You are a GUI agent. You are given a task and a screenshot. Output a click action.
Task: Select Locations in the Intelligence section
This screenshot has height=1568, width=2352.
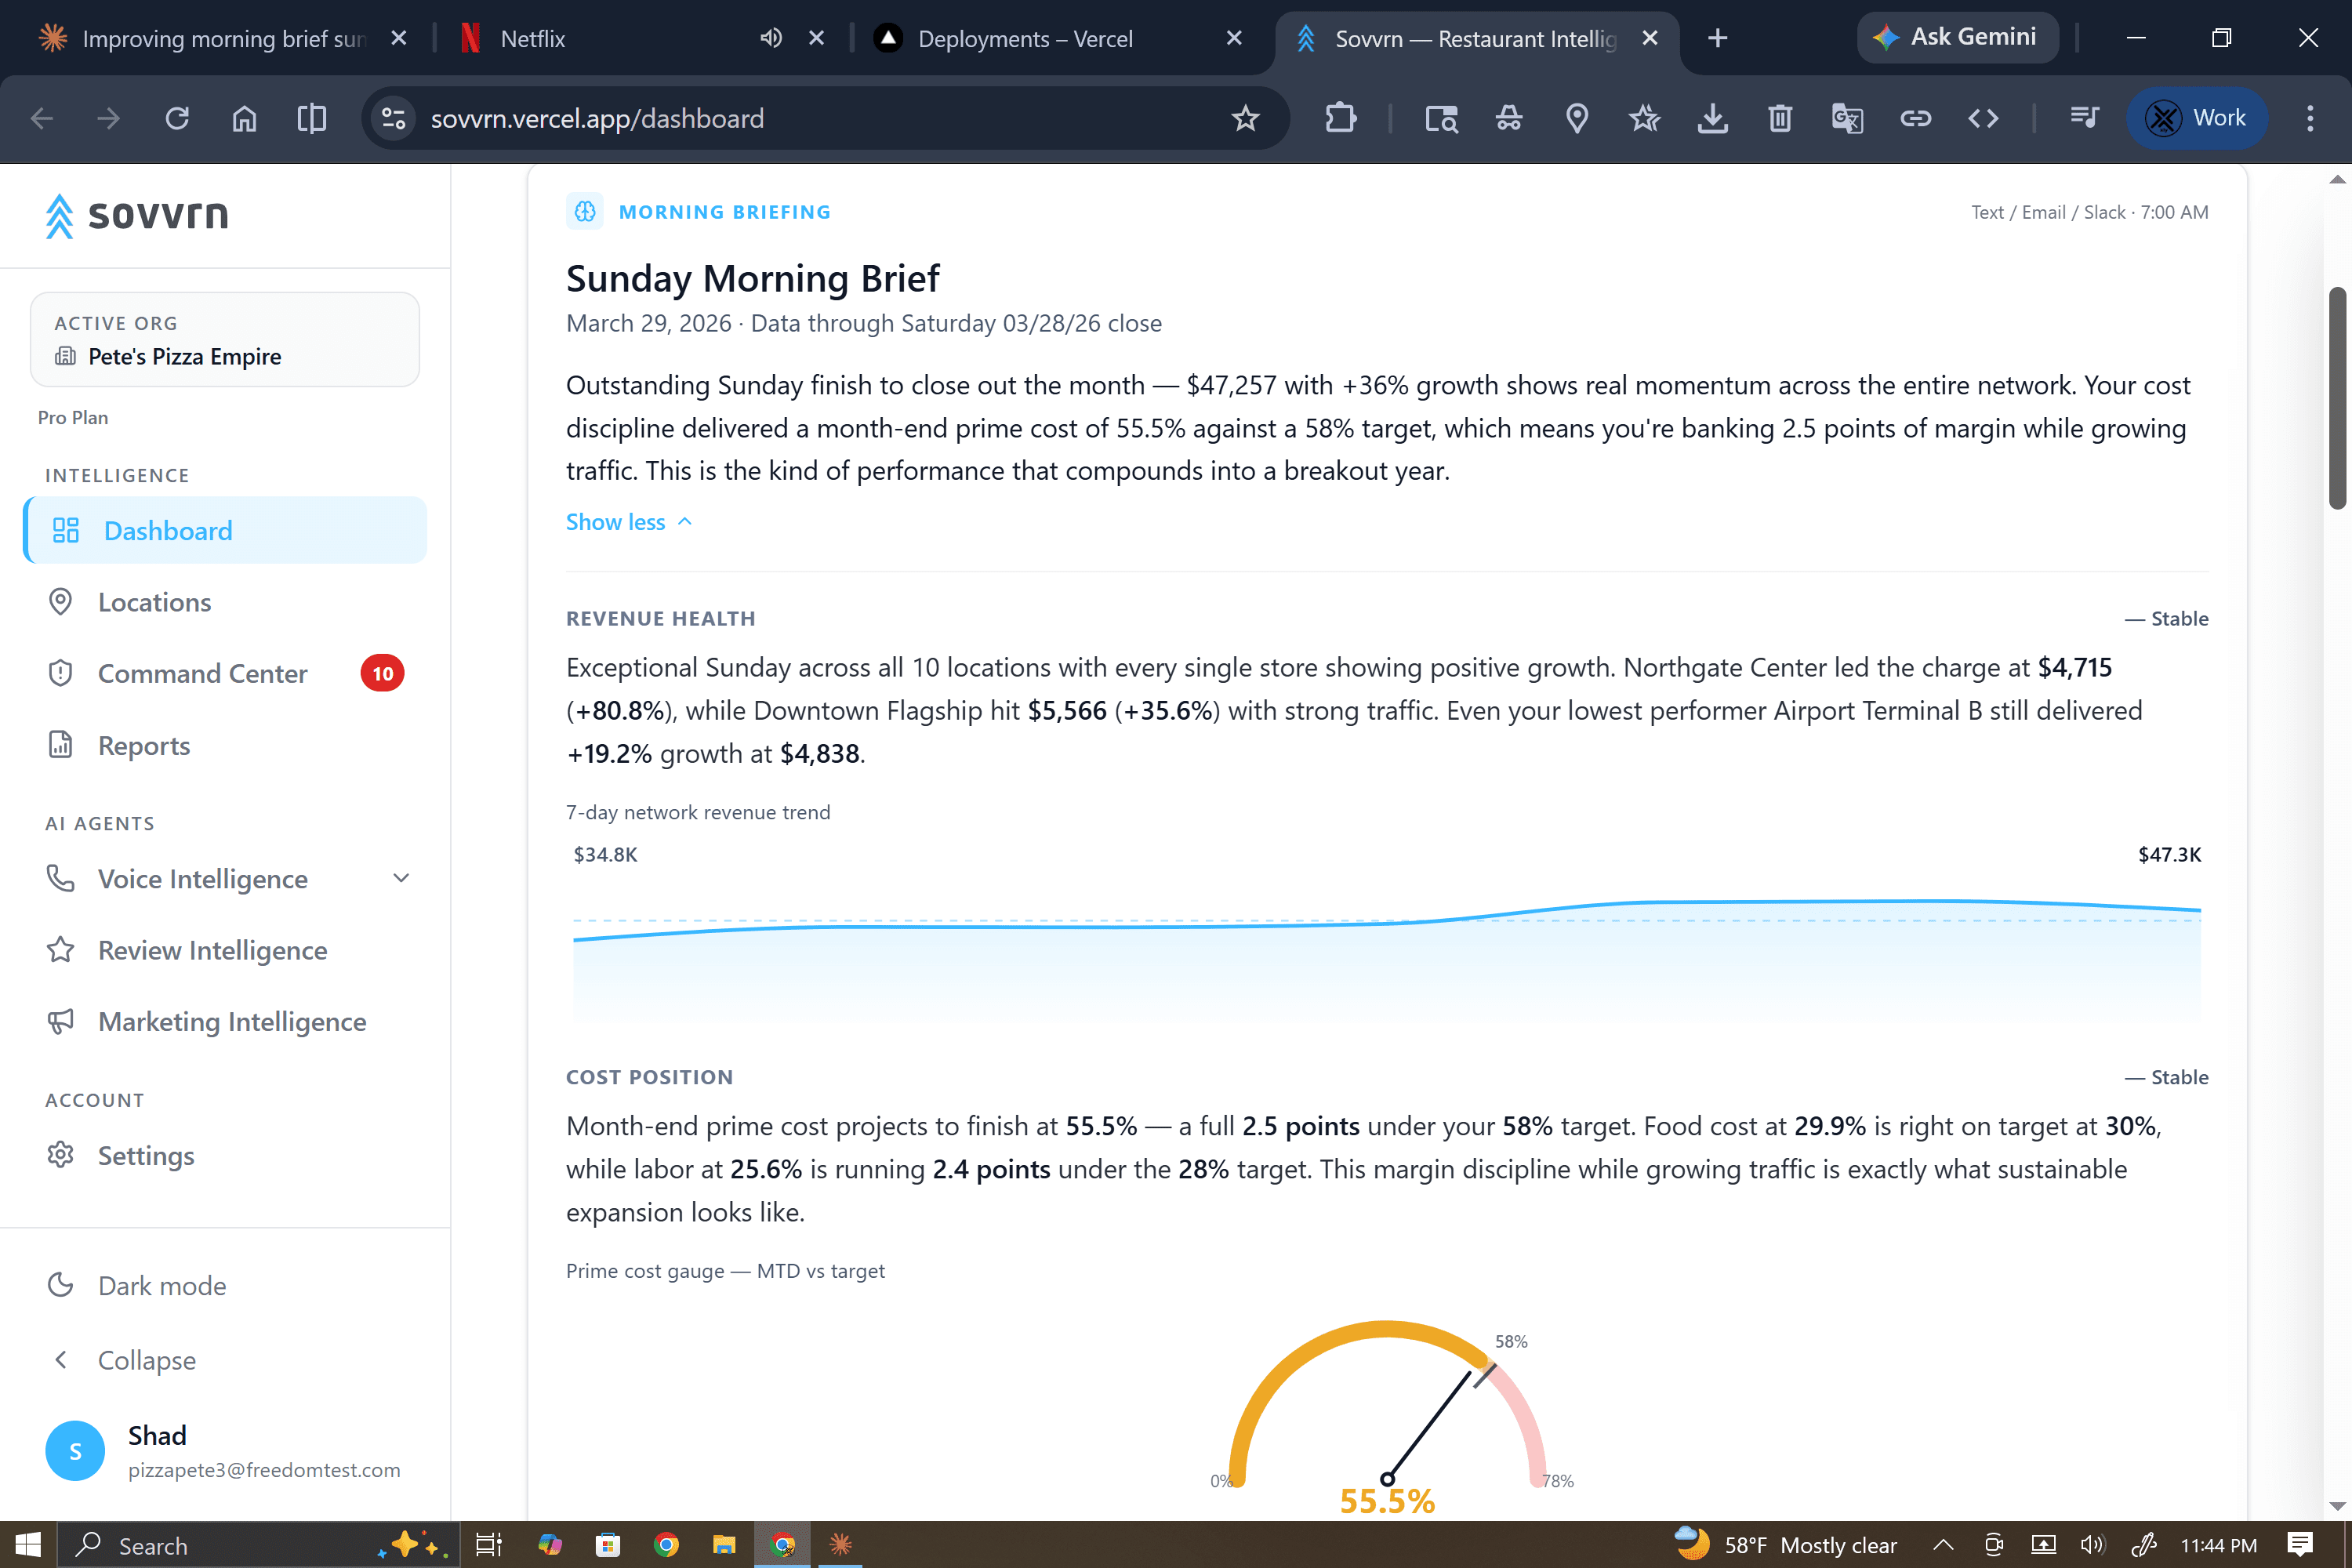point(154,602)
